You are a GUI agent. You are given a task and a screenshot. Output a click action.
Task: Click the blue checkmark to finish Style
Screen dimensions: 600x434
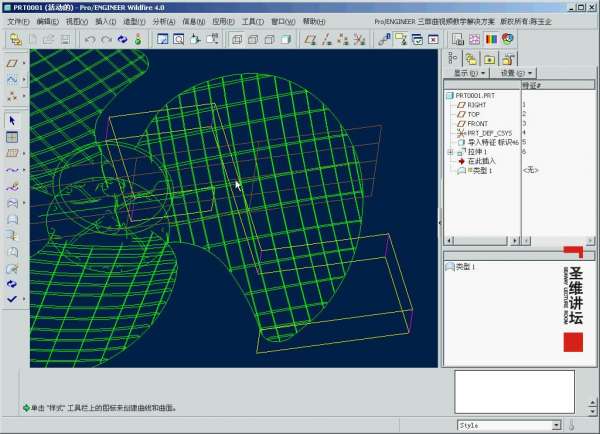12,298
